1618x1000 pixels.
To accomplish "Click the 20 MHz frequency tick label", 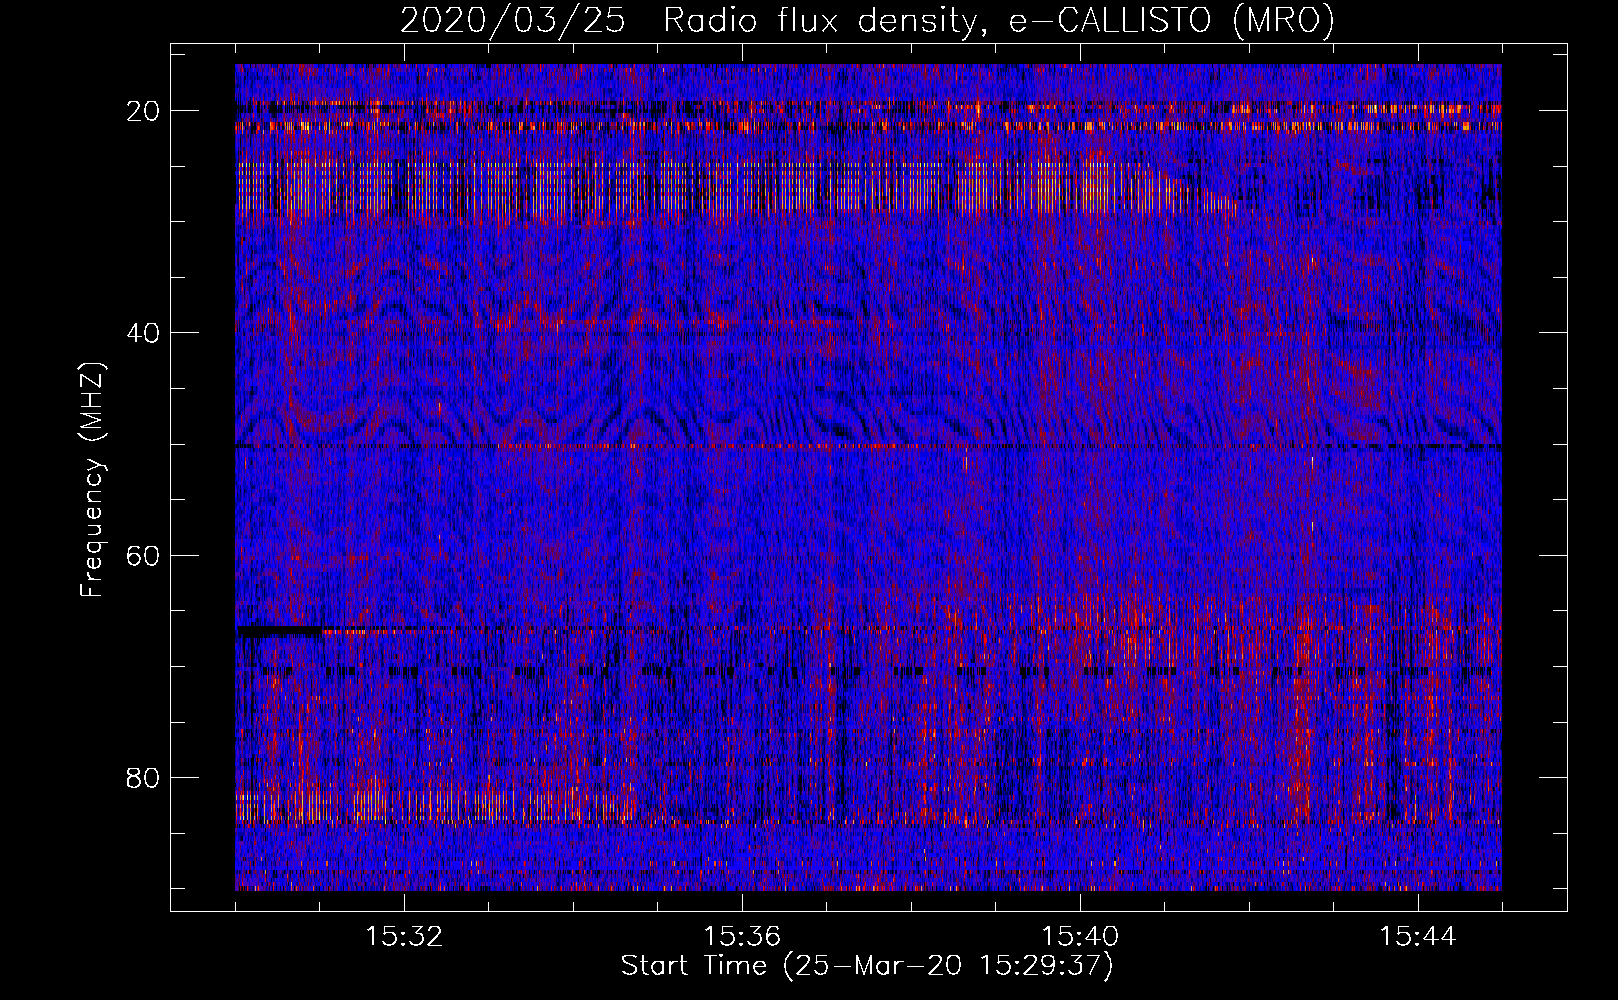I will (x=145, y=111).
